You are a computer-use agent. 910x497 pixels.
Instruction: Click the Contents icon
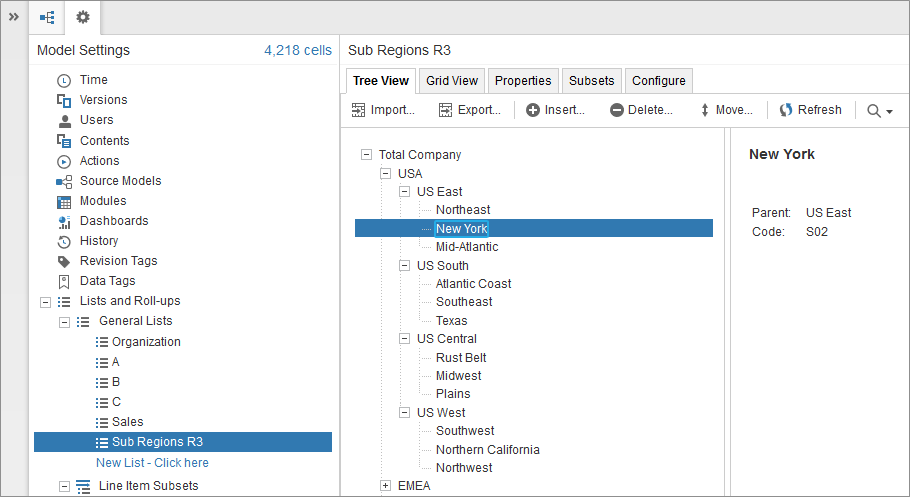coord(64,141)
